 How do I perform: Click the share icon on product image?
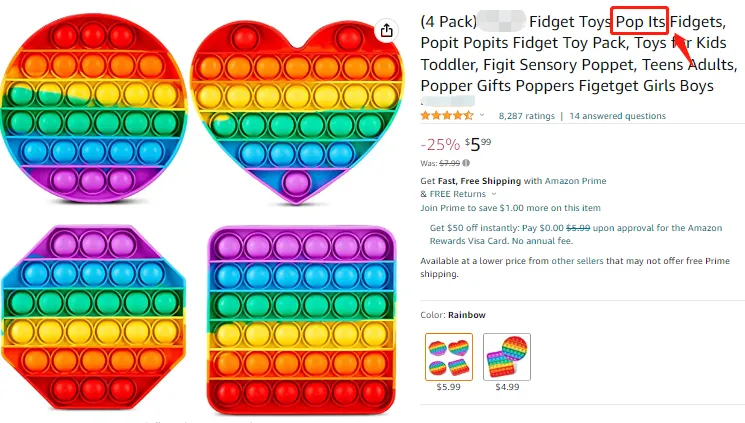click(x=387, y=30)
